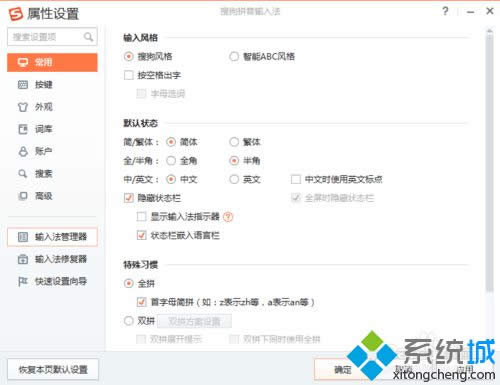Image resolution: width=500 pixels, height=385 pixels.
Task: Click in the 搜索设置项 search field
Action: (52, 37)
